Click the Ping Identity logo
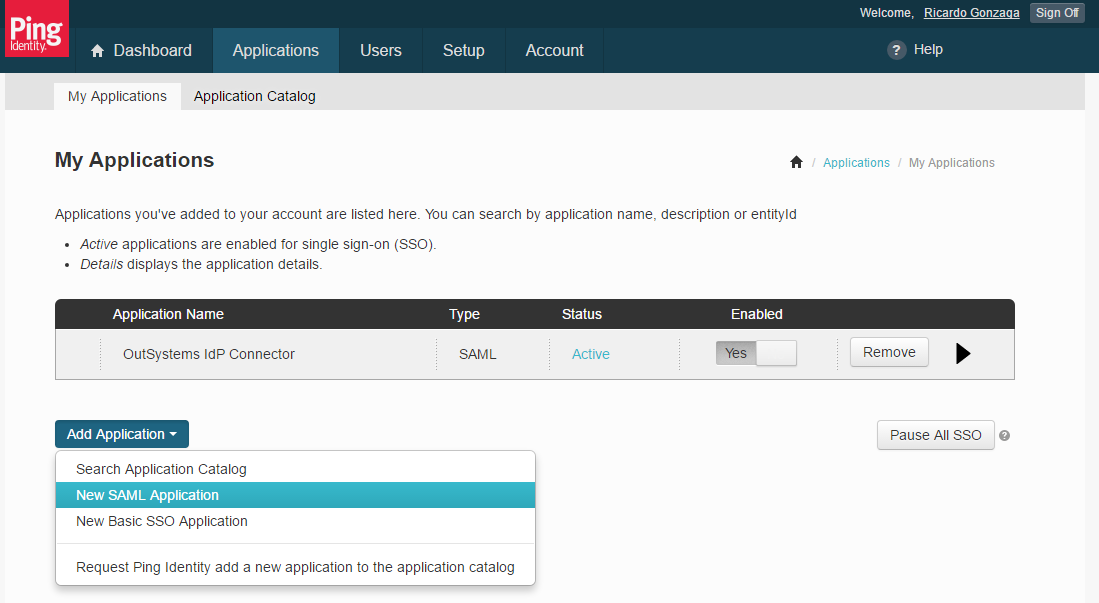Viewport: 1099px width, 603px height. click(x=36, y=30)
